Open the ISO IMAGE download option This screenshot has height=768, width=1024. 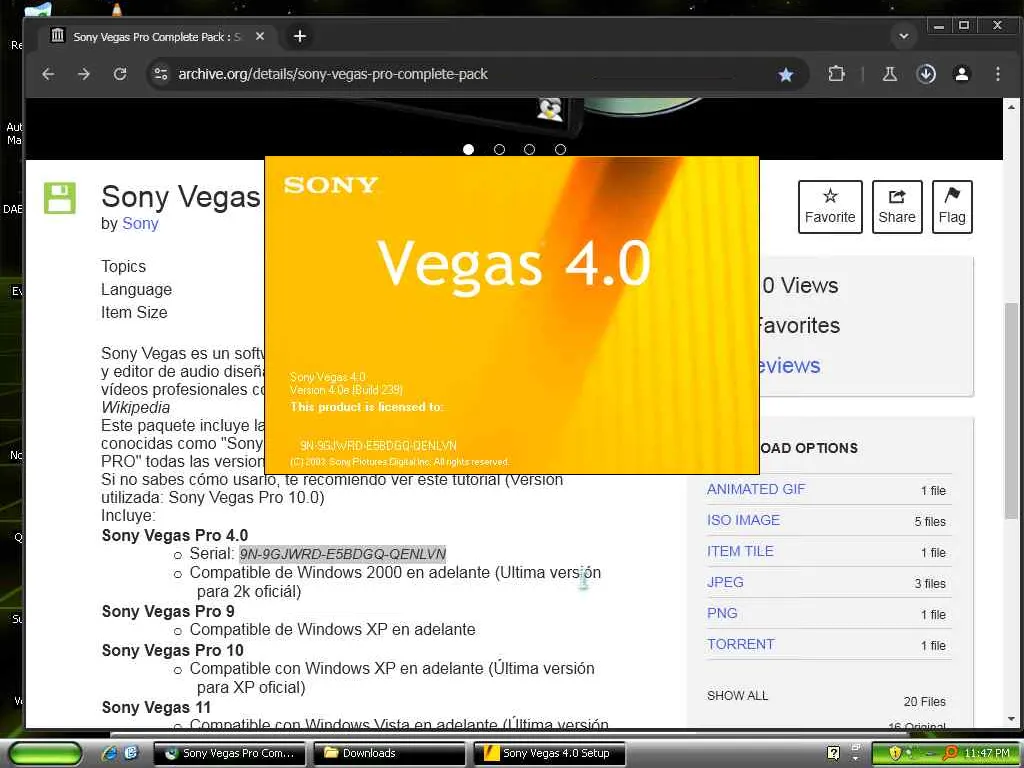point(743,520)
